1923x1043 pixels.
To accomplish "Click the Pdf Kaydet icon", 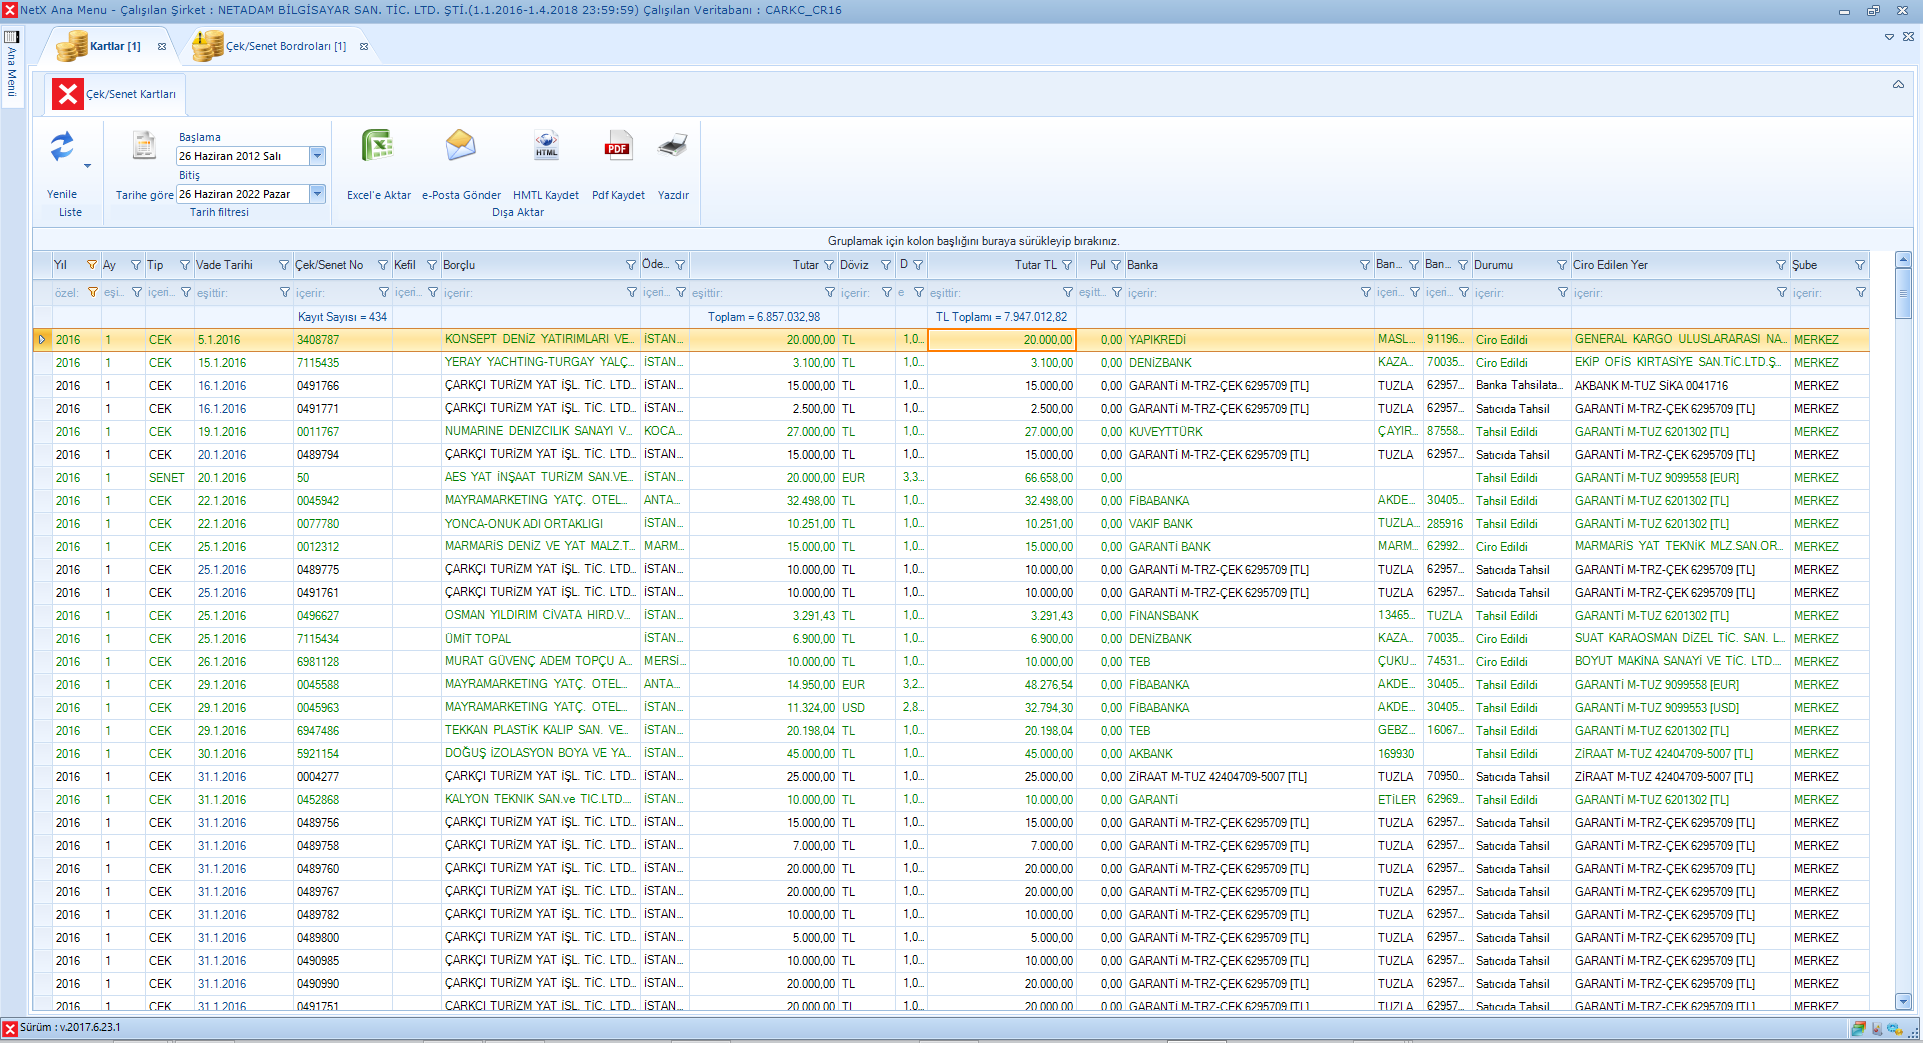I will [618, 147].
